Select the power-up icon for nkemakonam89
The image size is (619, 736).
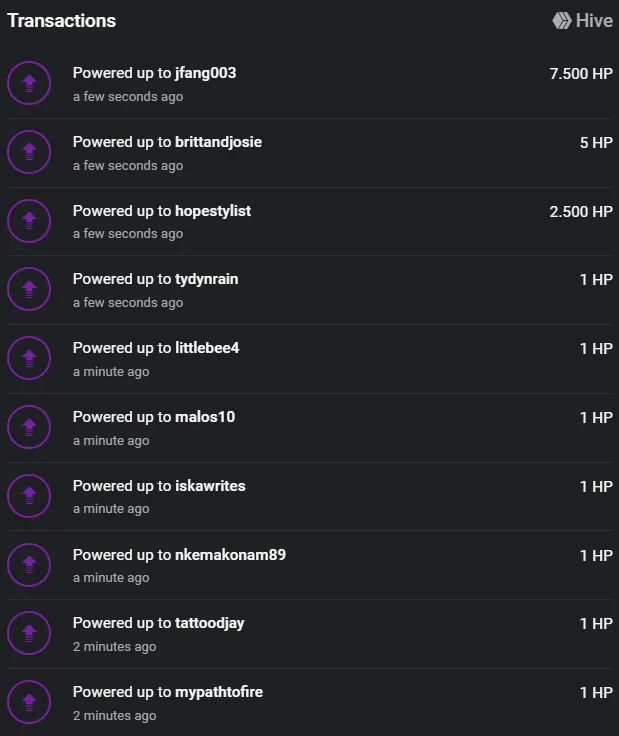(29, 565)
